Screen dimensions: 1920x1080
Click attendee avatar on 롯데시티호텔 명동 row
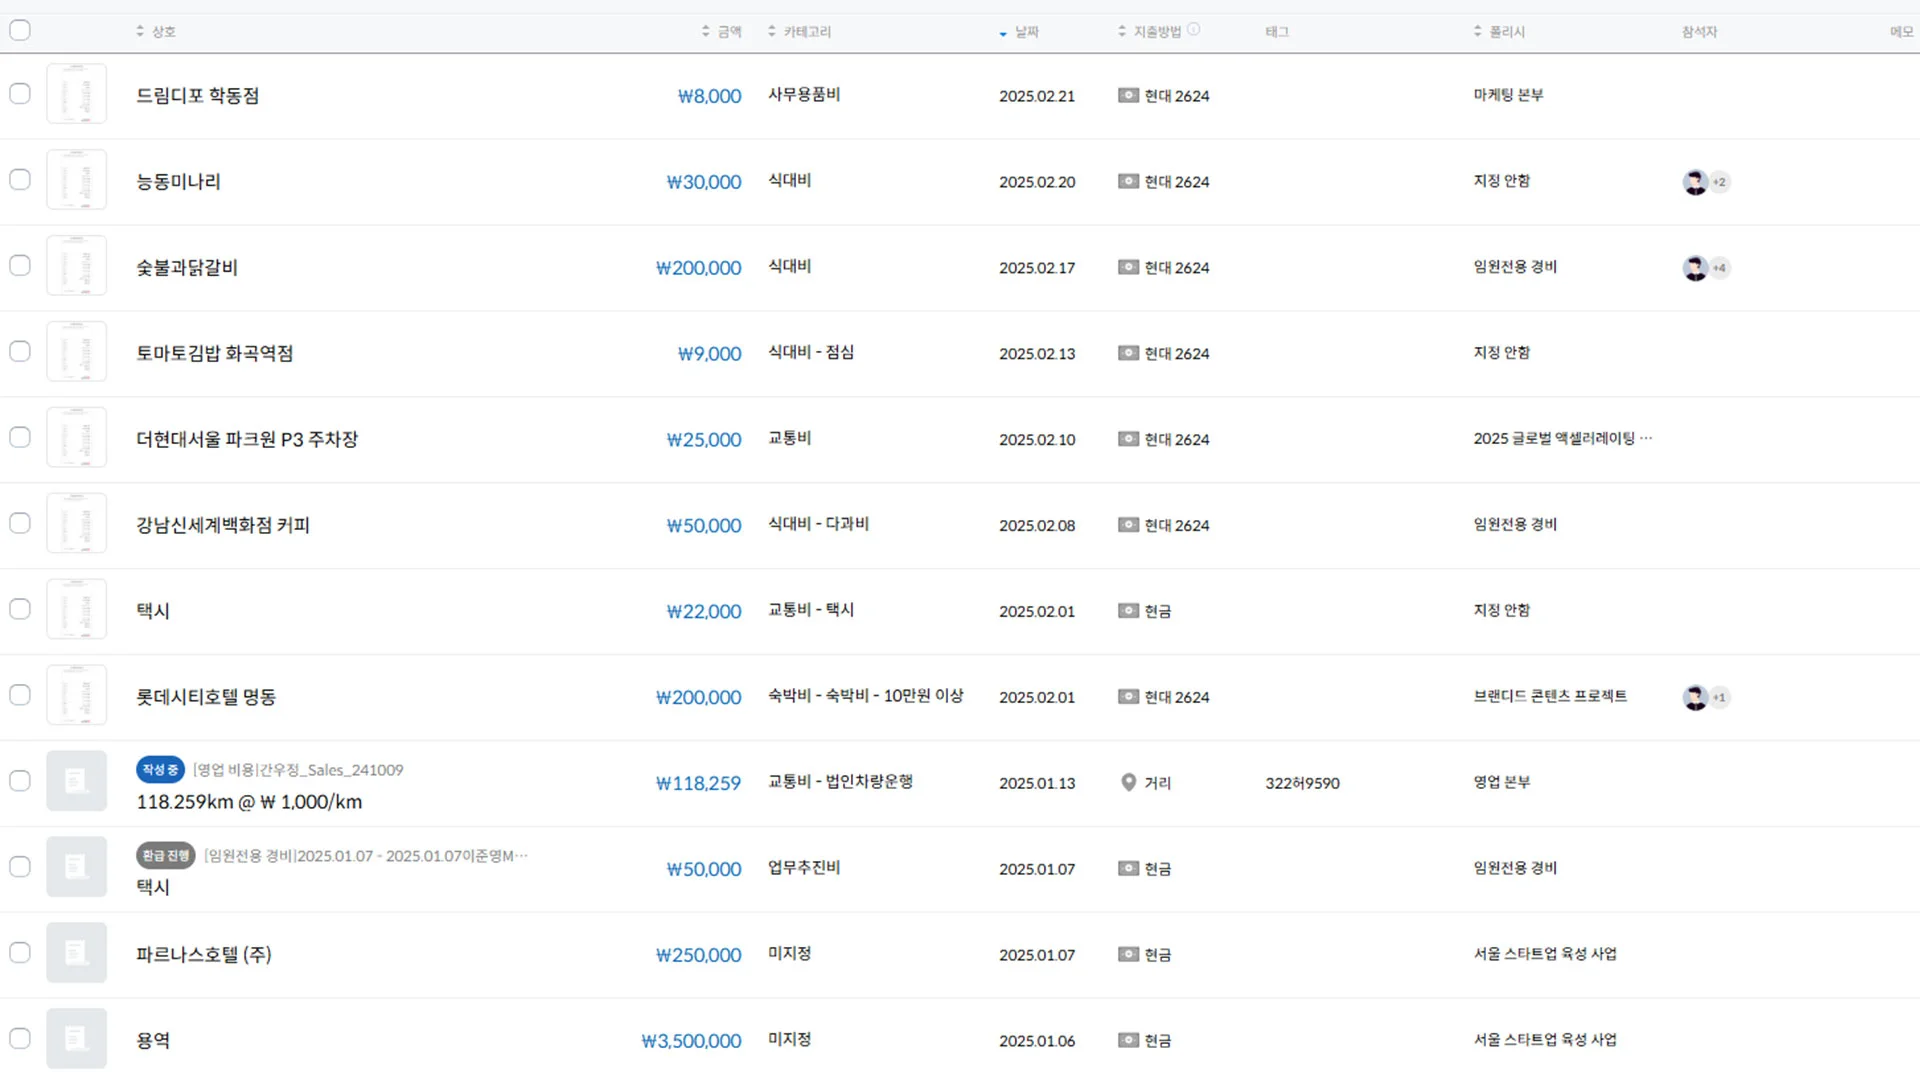(x=1695, y=698)
